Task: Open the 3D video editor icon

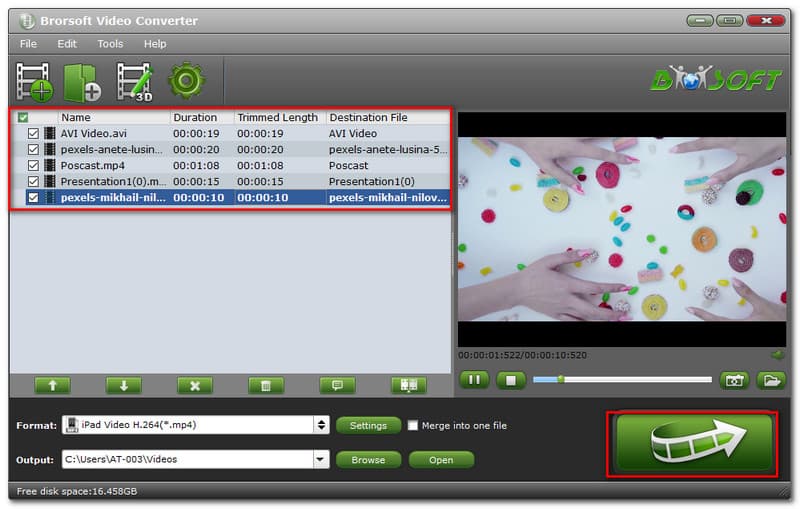Action: tap(133, 82)
